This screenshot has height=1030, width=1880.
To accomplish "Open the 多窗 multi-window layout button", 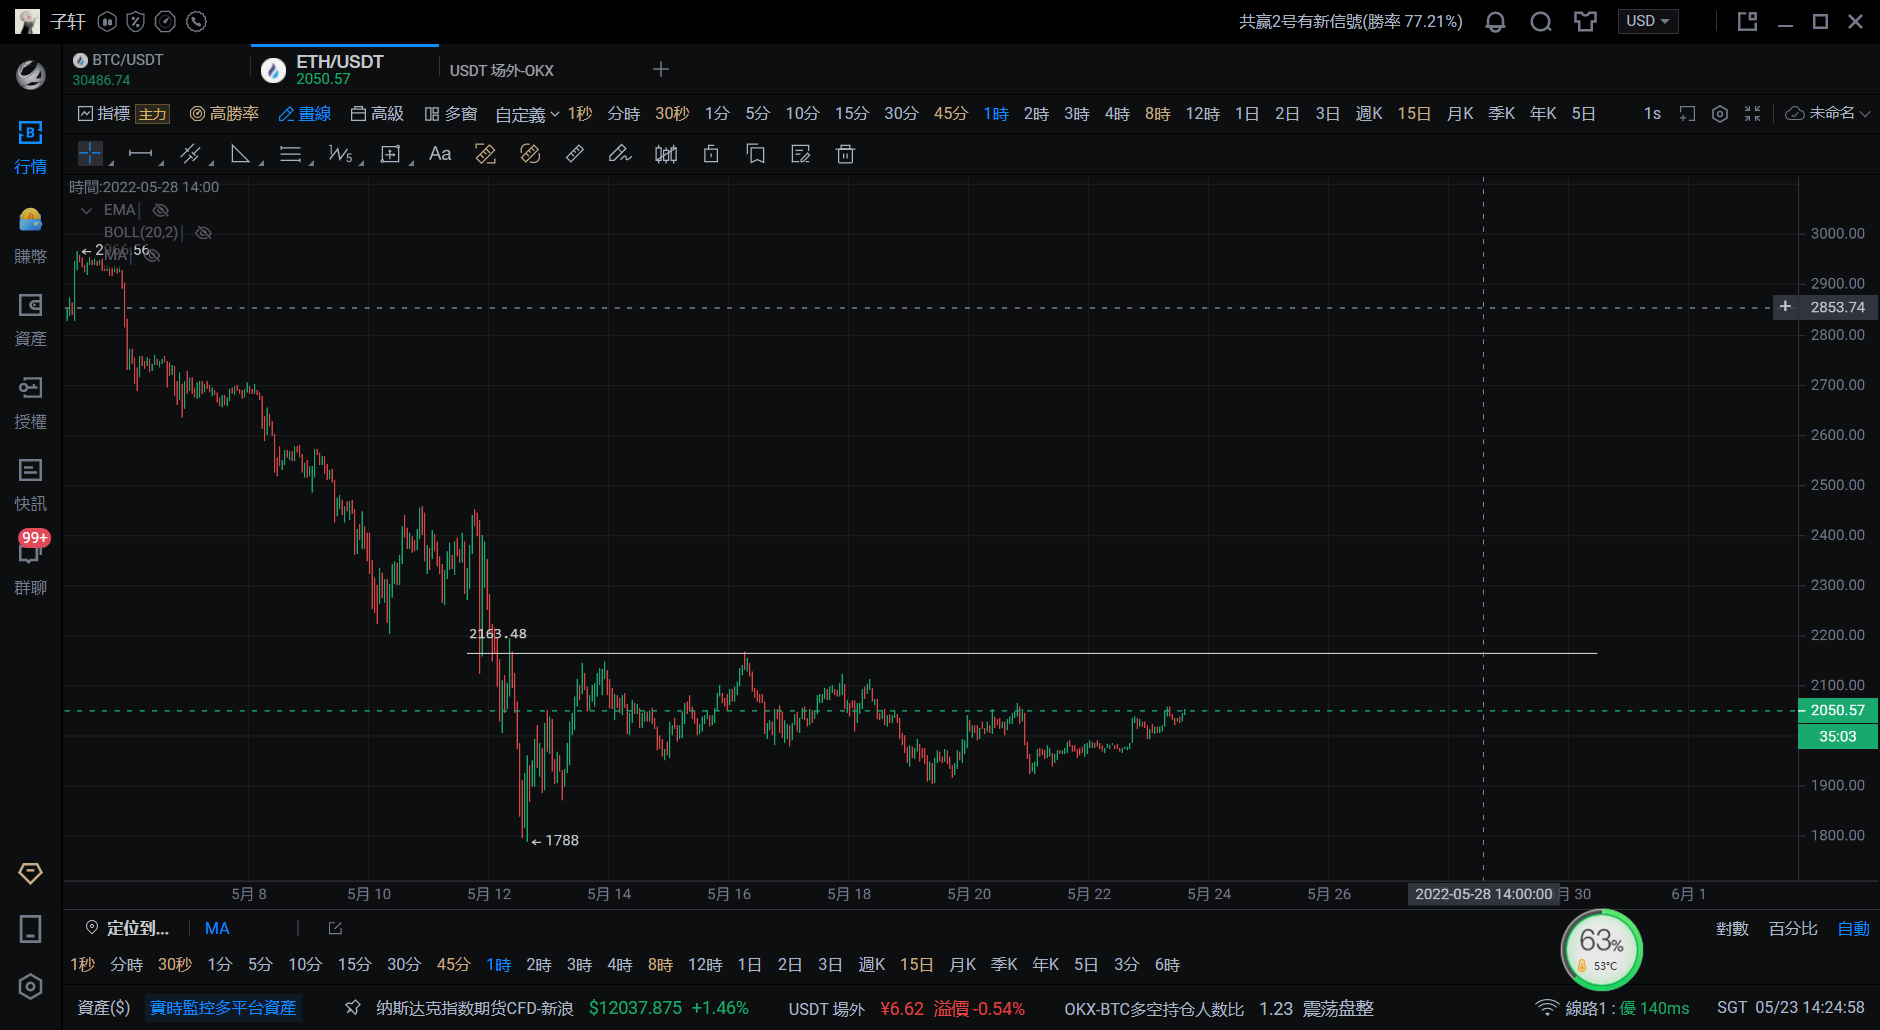I will click(x=451, y=114).
